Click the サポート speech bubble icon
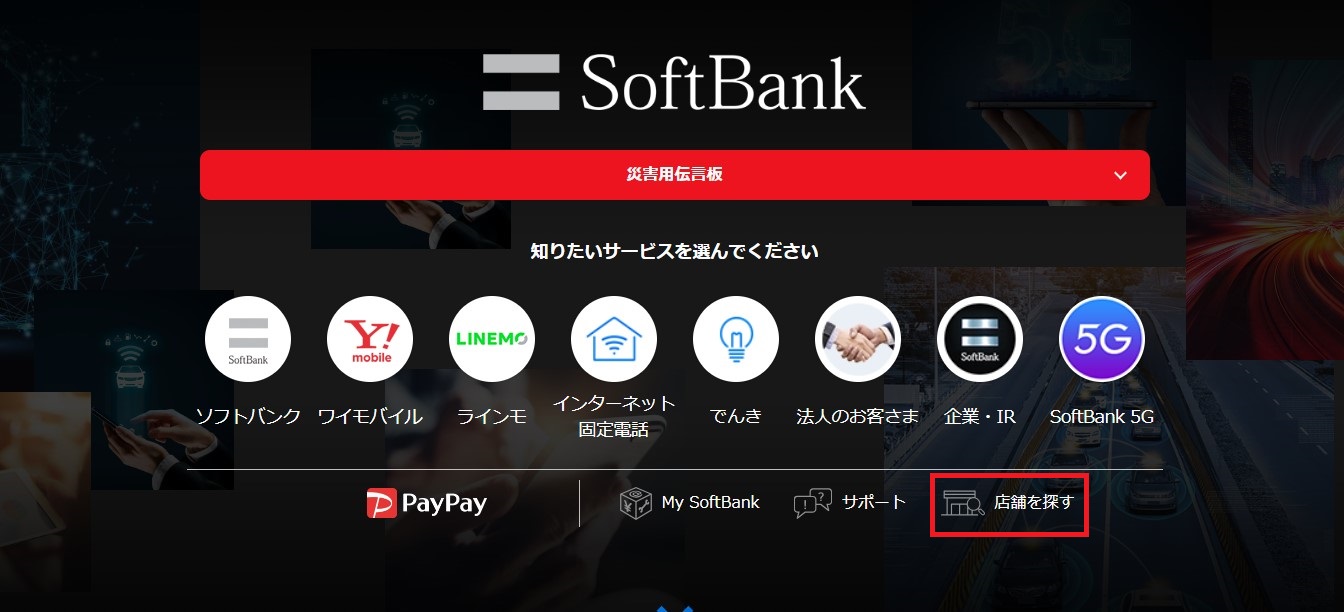Screen dimensions: 1344x612 812,503
